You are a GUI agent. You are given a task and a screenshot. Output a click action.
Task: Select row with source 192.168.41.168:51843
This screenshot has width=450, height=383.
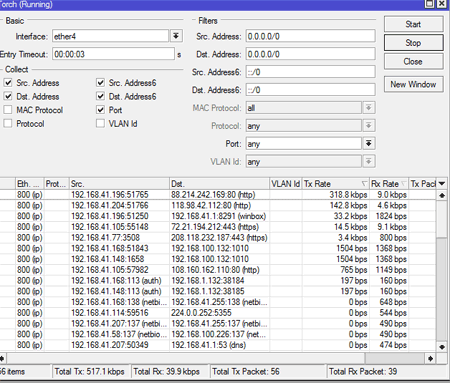(x=218, y=248)
